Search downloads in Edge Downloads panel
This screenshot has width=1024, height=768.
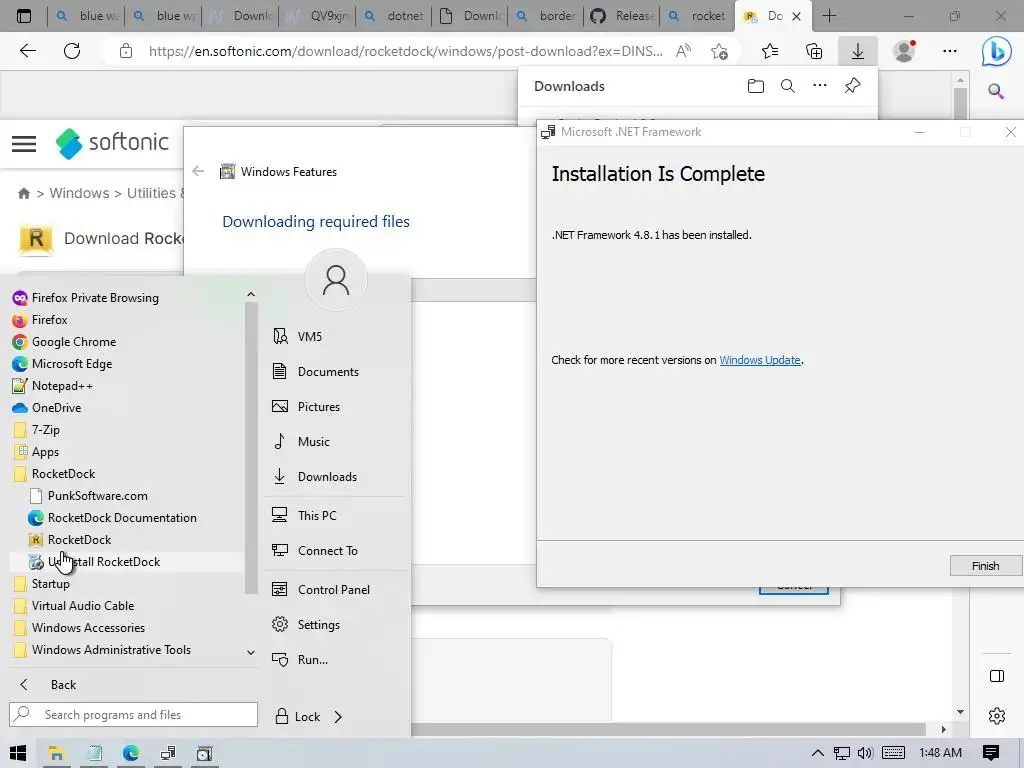click(x=788, y=86)
